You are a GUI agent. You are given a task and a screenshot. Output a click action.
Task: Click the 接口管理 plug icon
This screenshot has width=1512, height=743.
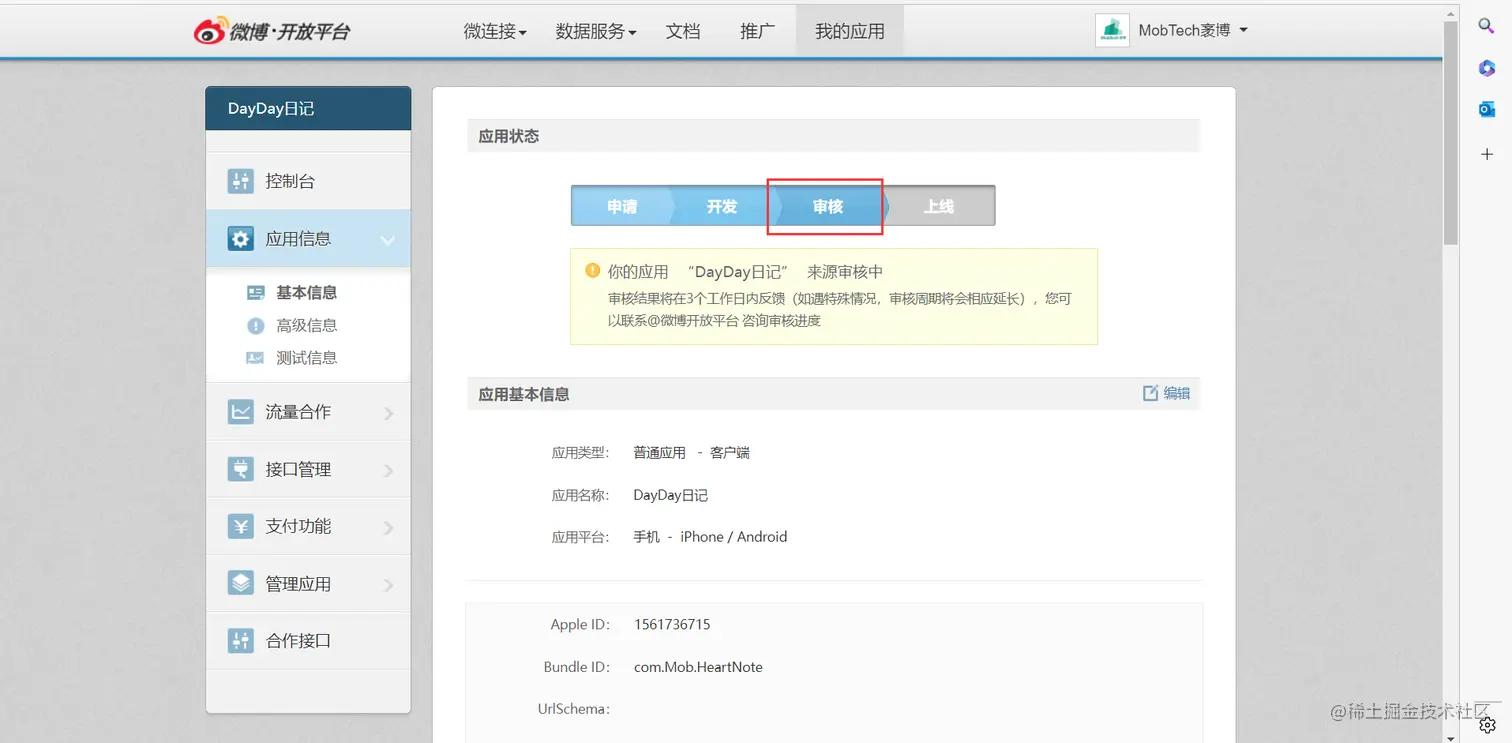[x=240, y=468]
